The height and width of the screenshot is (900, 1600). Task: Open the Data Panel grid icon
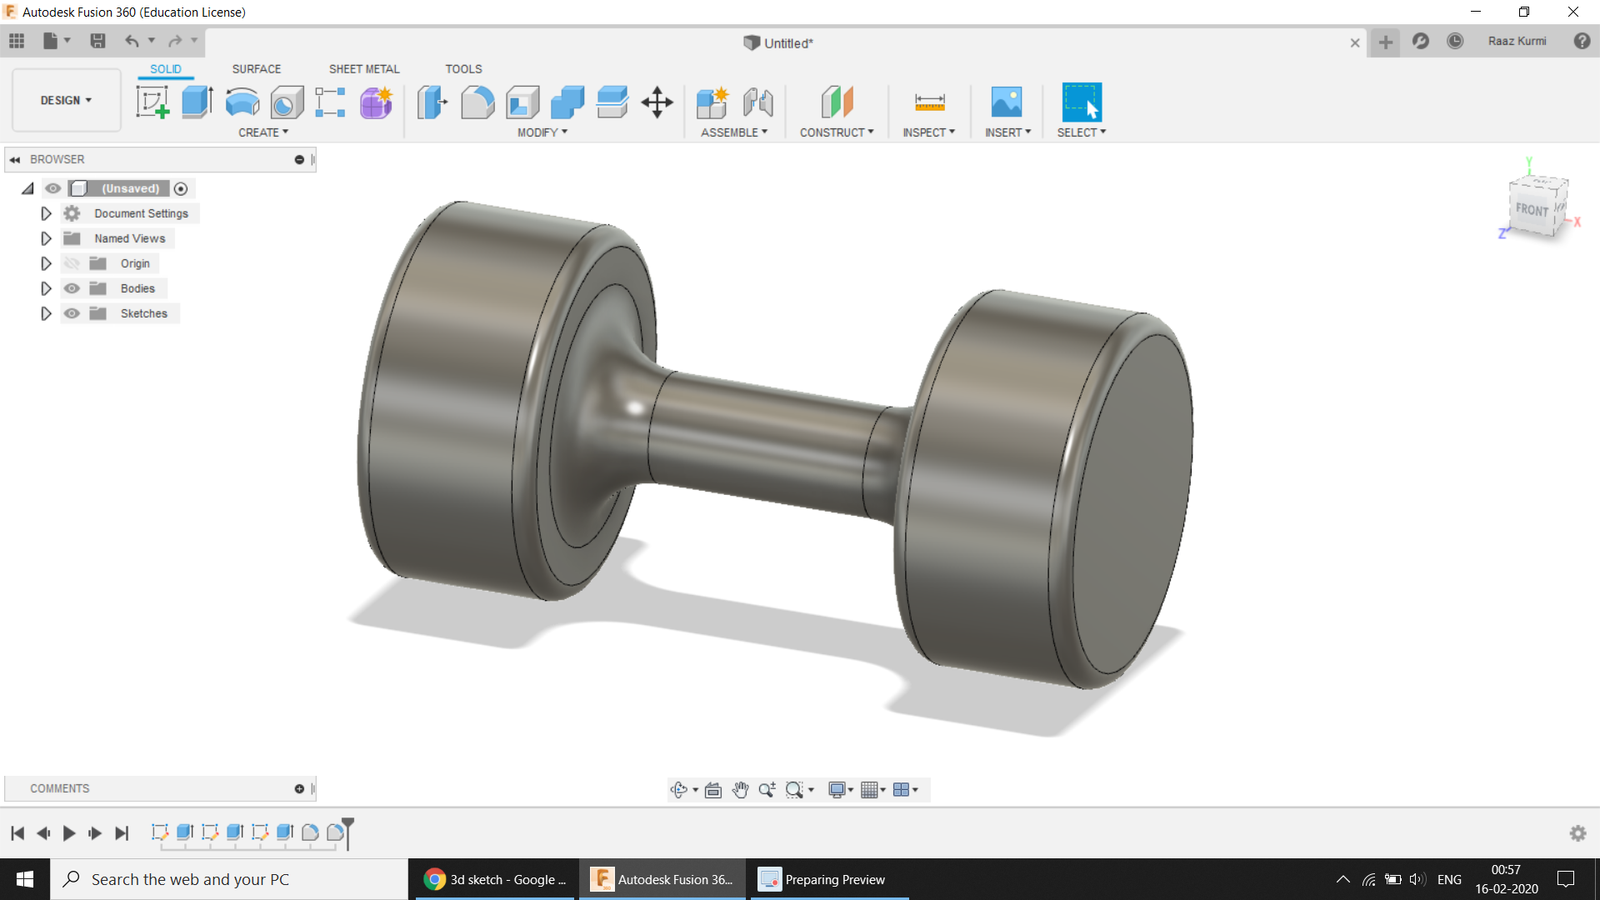17,41
